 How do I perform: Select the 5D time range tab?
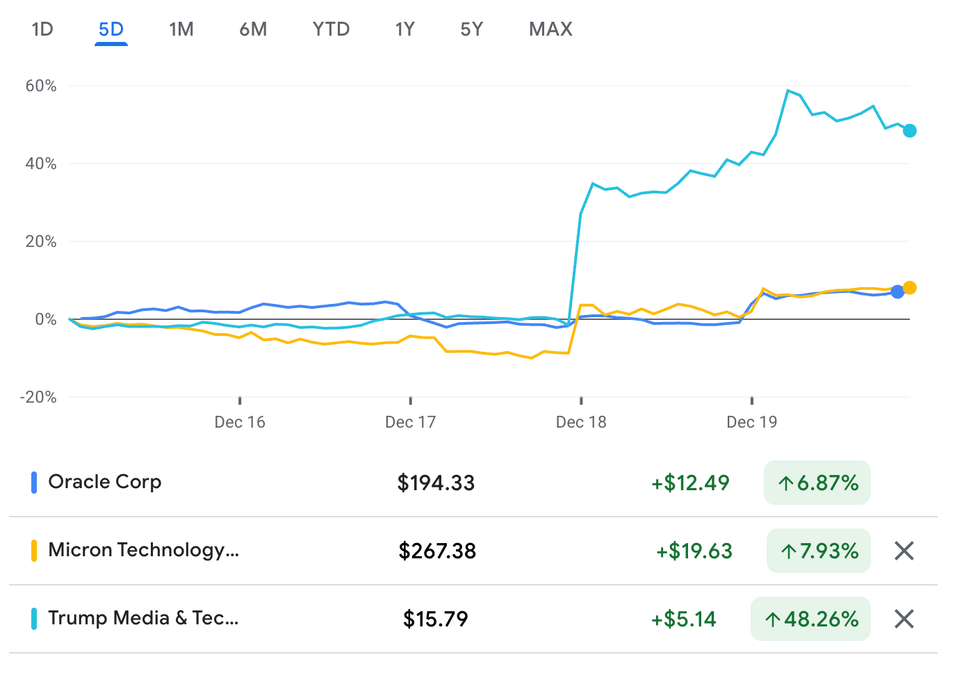[111, 29]
